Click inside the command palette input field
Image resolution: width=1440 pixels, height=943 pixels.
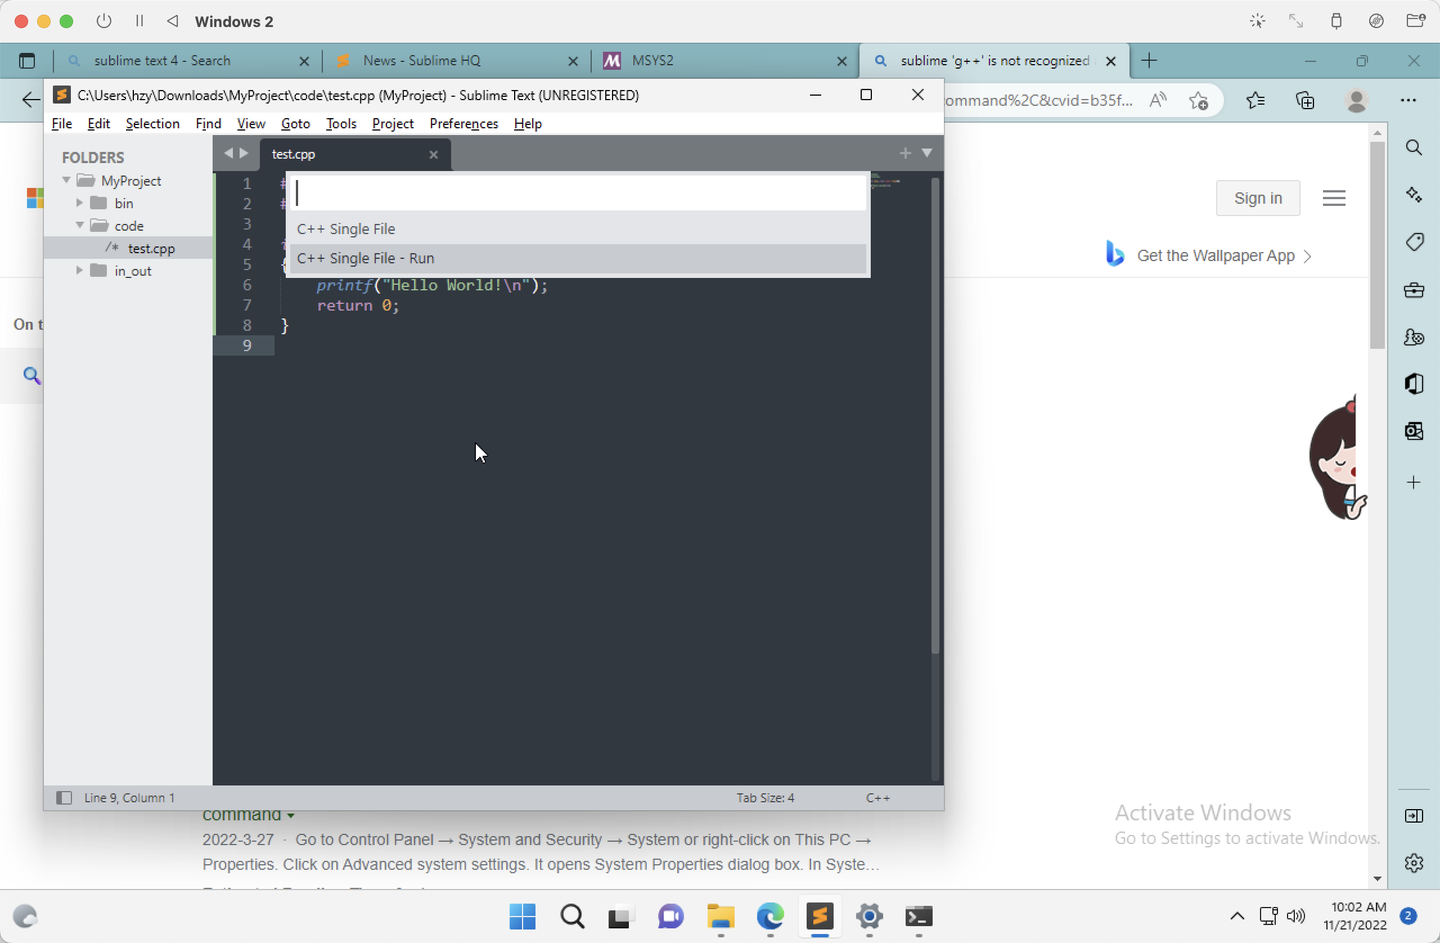577,191
